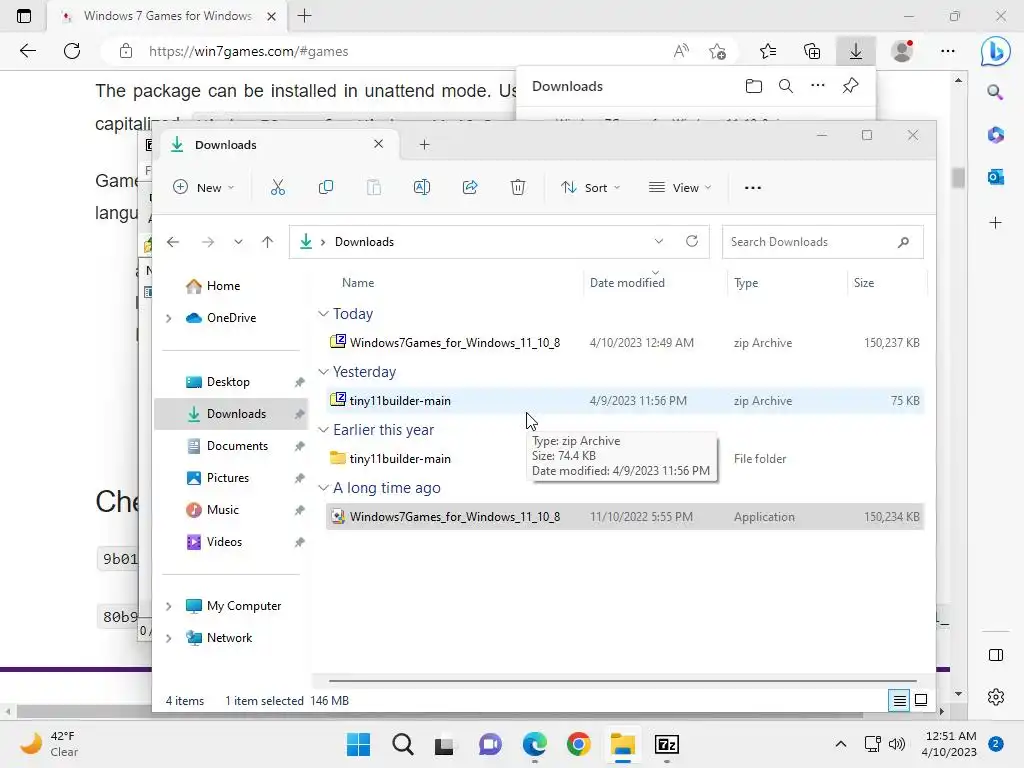The height and width of the screenshot is (768, 1024).
Task: Switch to details view icon in status bar
Action: (899, 701)
